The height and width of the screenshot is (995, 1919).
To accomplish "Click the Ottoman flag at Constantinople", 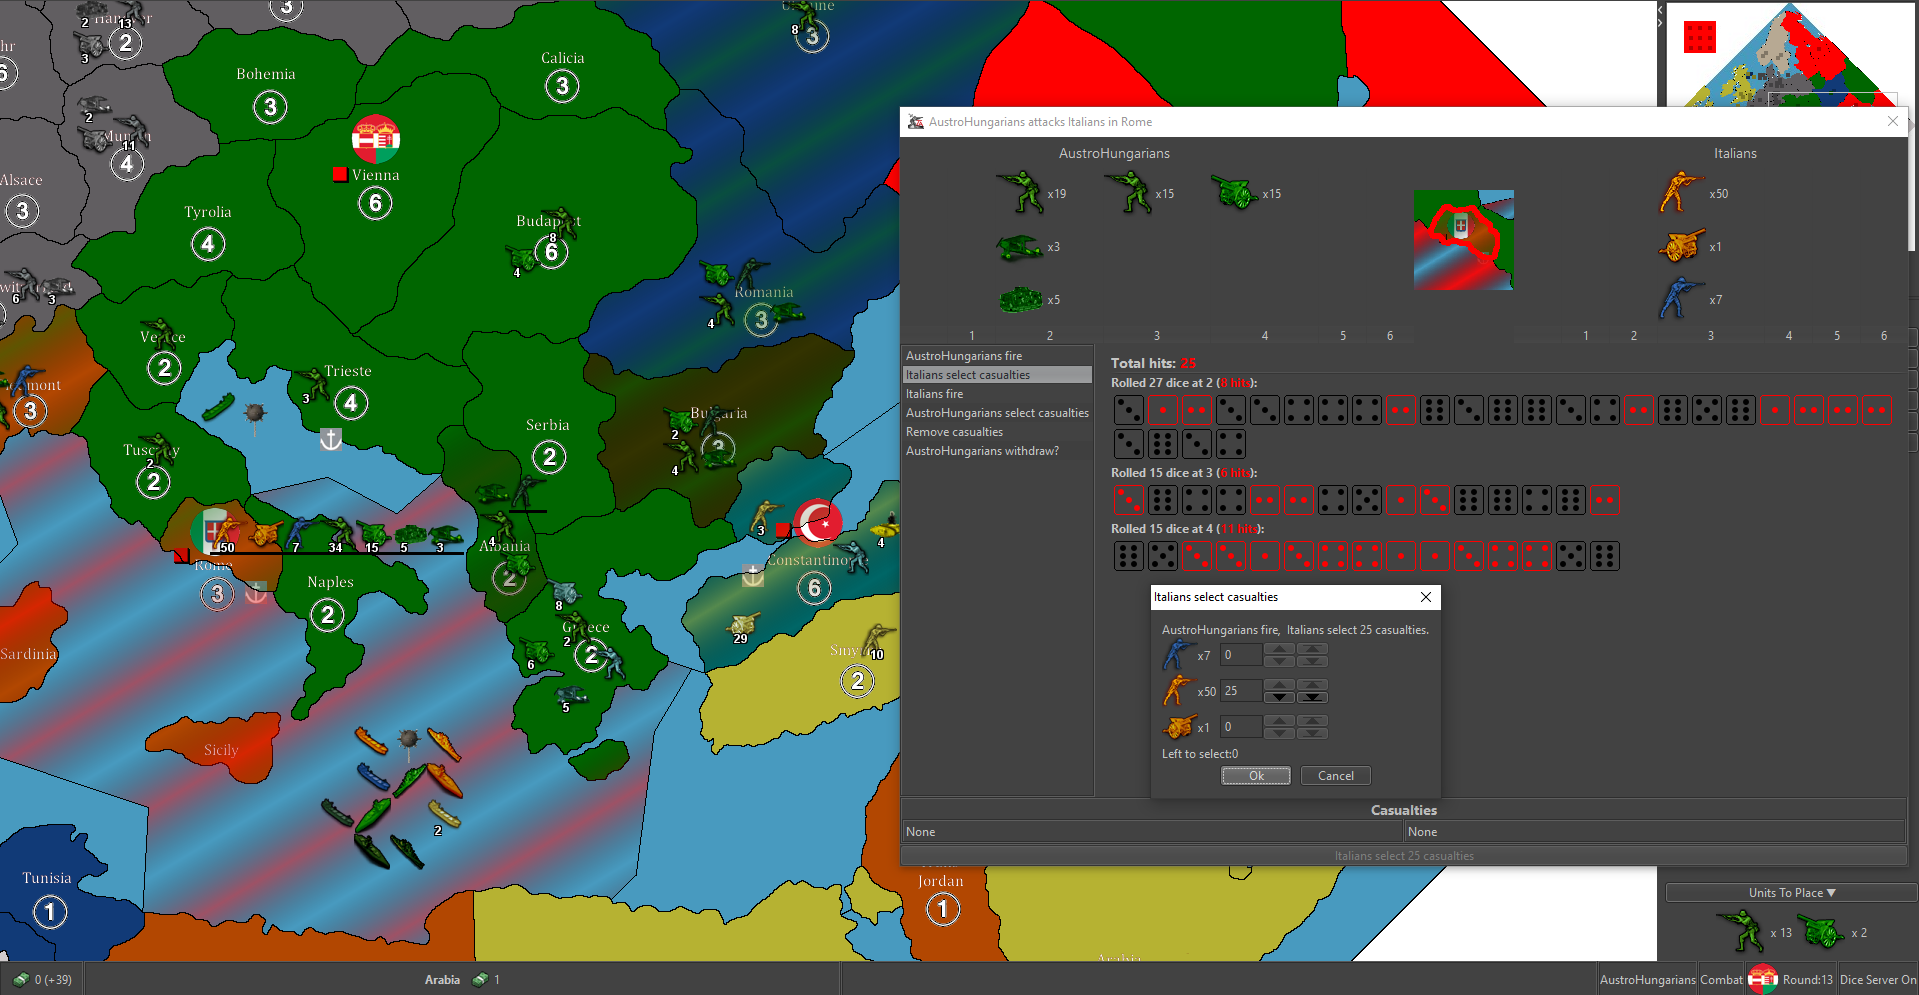I will point(819,522).
